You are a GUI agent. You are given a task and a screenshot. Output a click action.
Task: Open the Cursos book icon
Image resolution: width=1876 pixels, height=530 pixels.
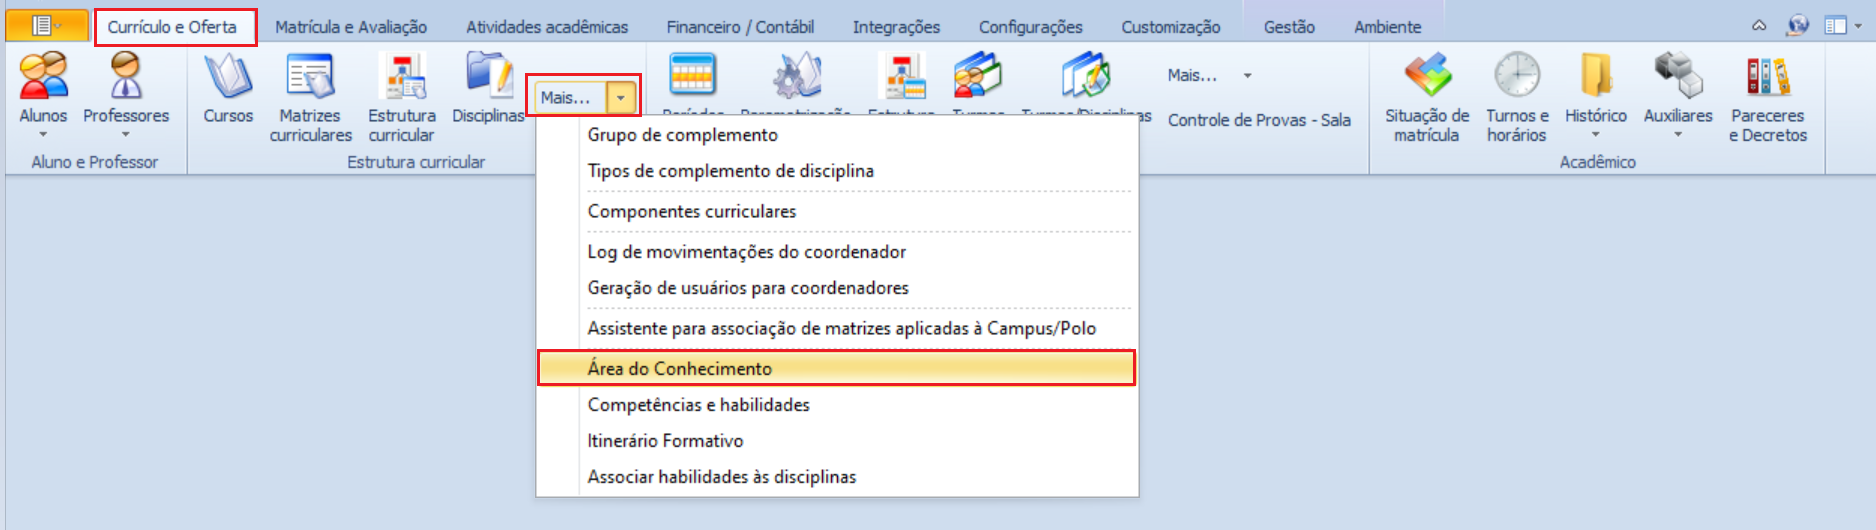click(228, 76)
